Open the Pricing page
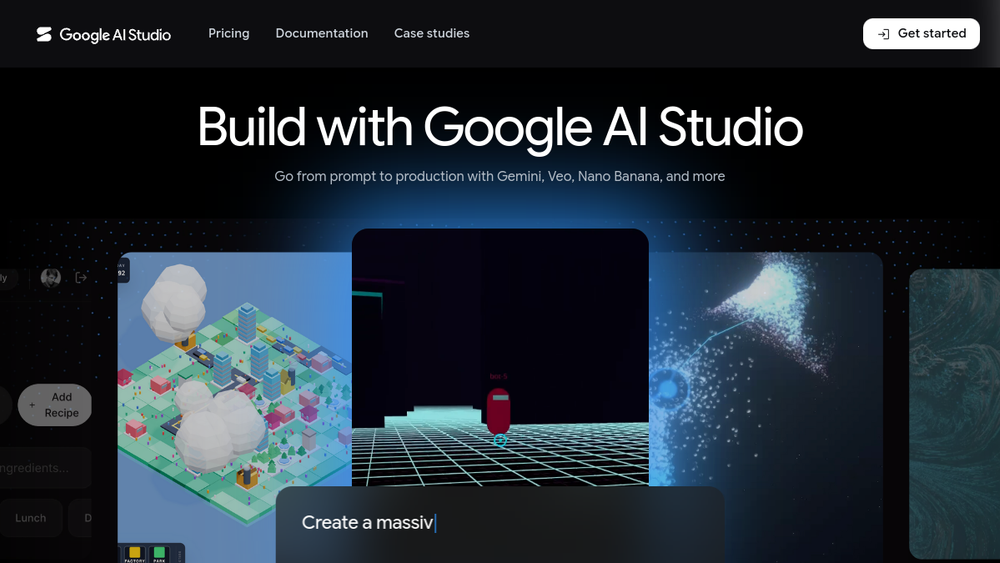 coord(228,33)
